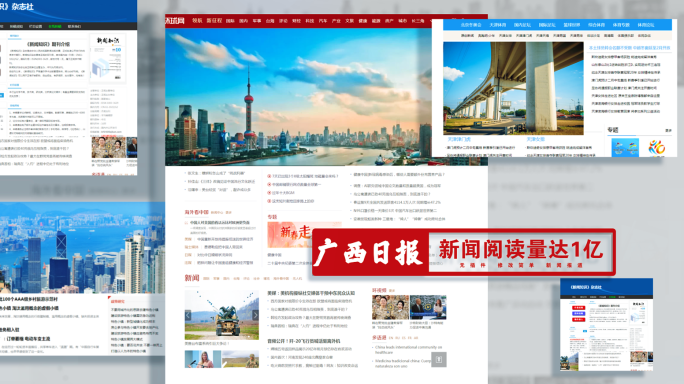The height and width of the screenshot is (384, 684).
Task: Click the gray back-to-top button
Action: pyautogui.click(x=439, y=360)
